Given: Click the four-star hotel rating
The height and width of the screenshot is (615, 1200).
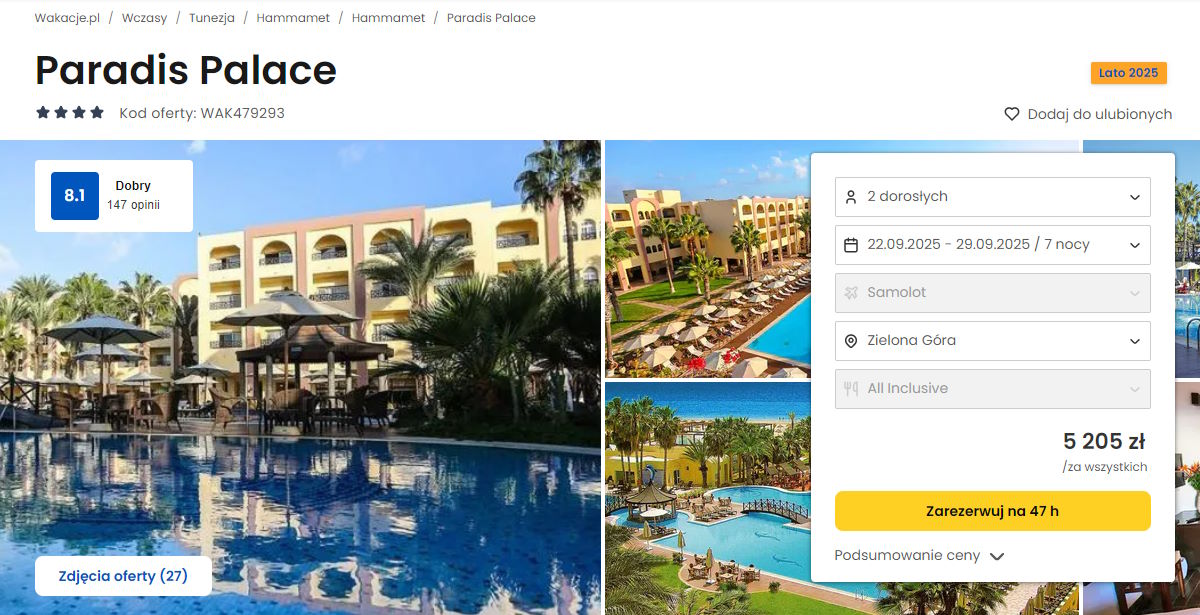Looking at the screenshot, I should point(70,113).
